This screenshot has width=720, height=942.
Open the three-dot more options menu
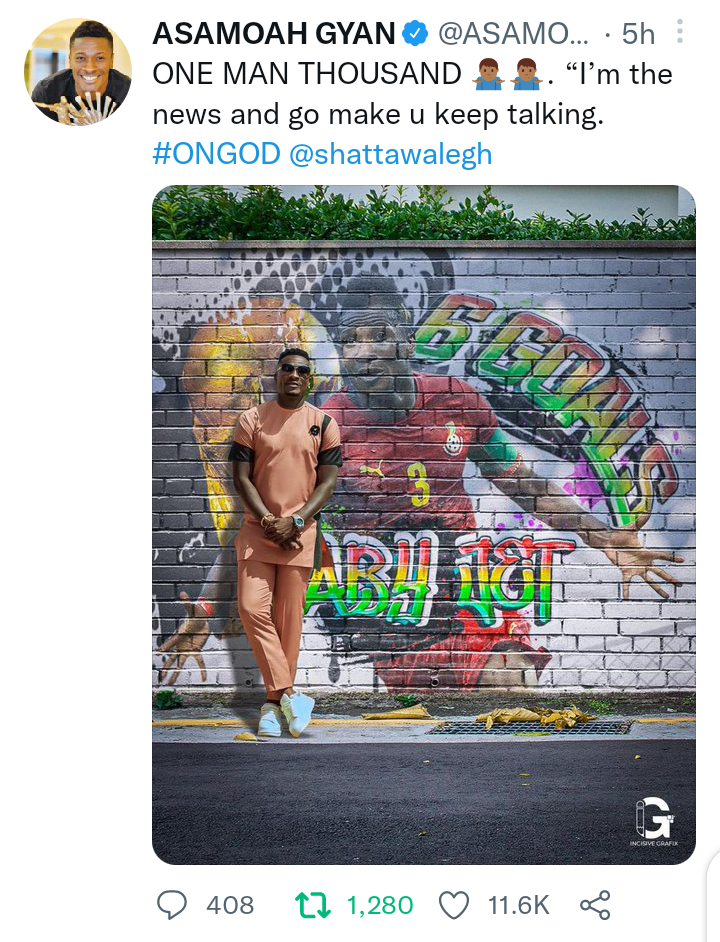pos(680,31)
